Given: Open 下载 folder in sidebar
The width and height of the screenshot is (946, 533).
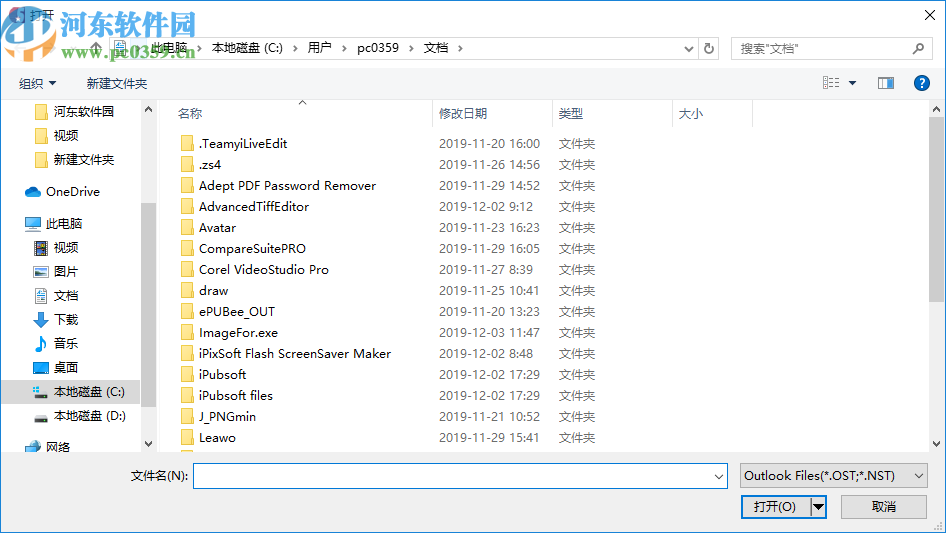Looking at the screenshot, I should point(56,320).
